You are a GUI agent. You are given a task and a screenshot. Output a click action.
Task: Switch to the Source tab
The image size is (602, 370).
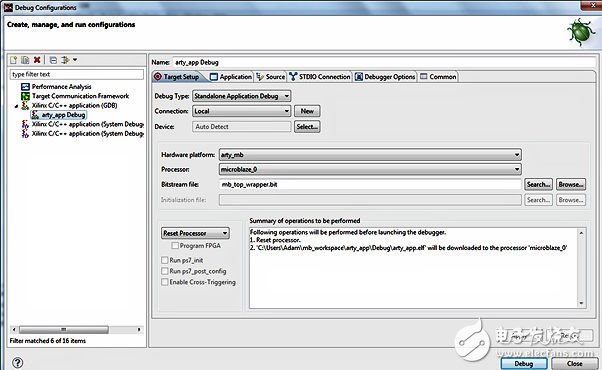click(x=271, y=77)
